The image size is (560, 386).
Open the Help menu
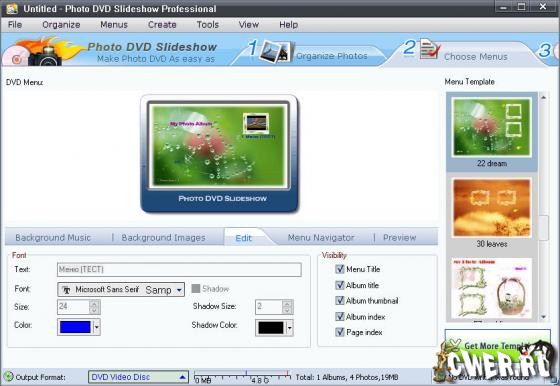(x=289, y=25)
